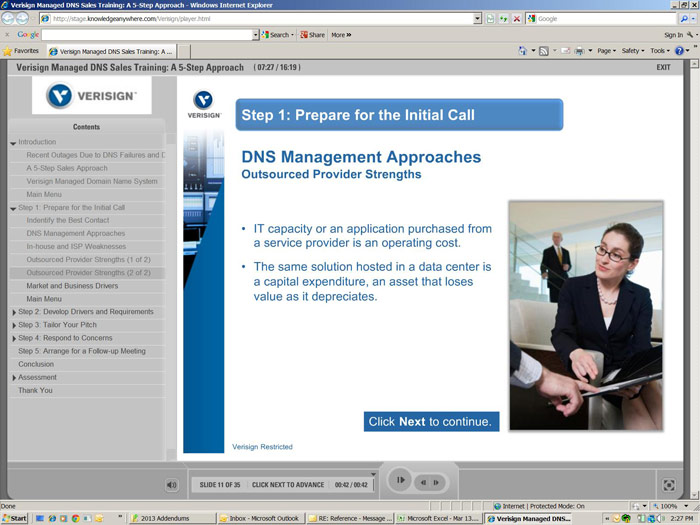Expand Step 4: Respond to Concerns
The image size is (700, 525).
coord(13,338)
